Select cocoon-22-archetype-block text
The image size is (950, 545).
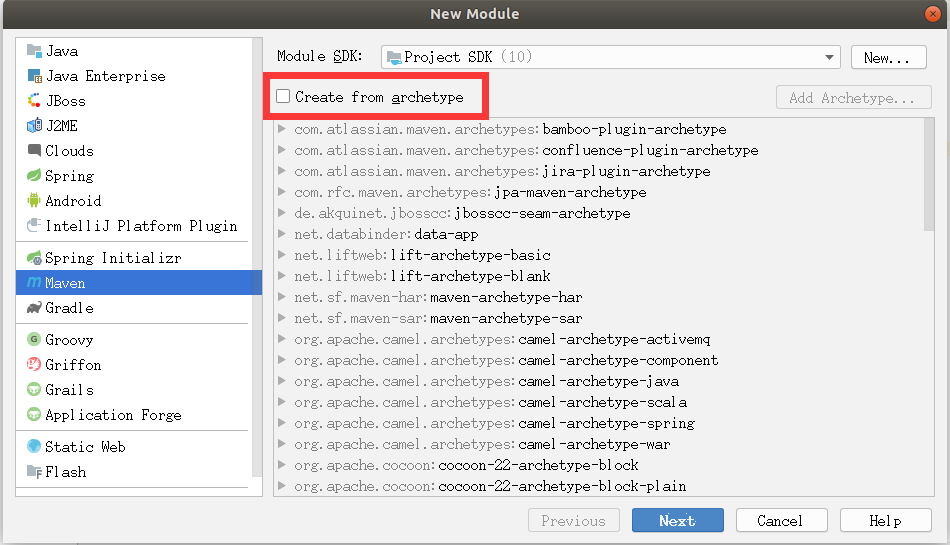[538, 465]
